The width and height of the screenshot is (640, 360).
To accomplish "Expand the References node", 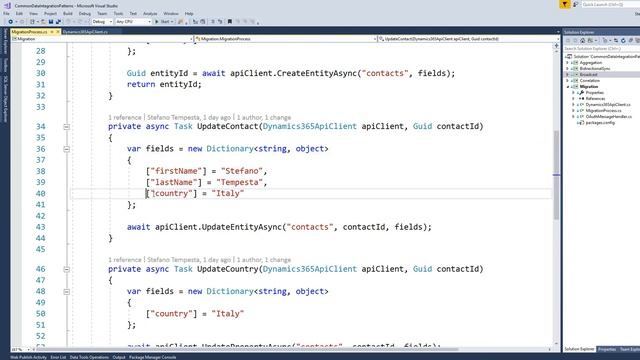I will pyautogui.click(x=573, y=99).
